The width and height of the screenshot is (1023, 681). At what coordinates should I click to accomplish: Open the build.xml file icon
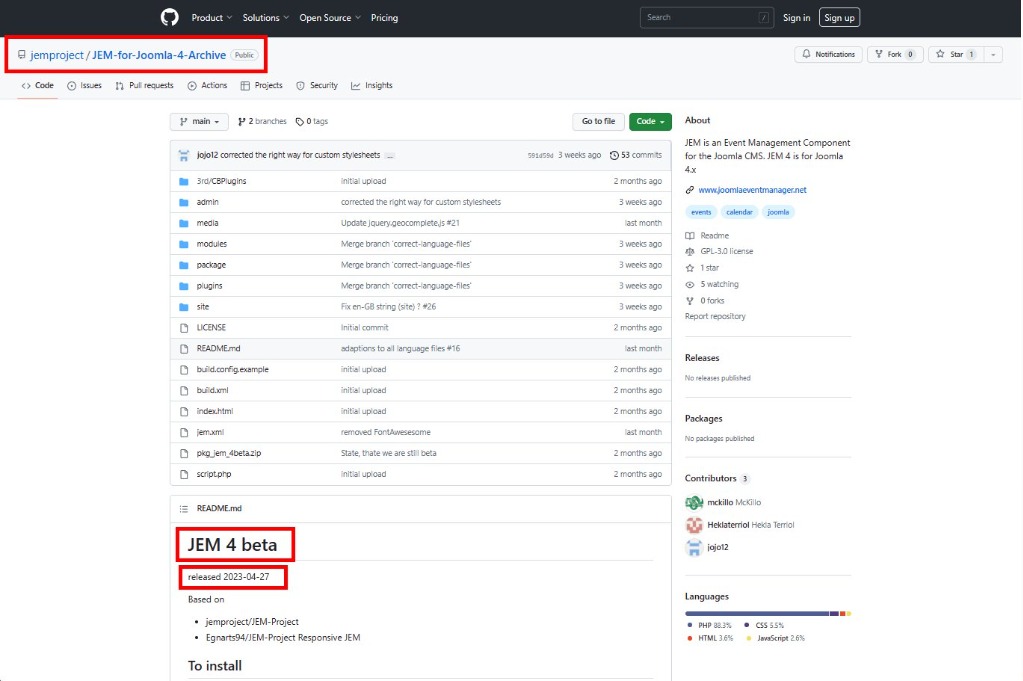[184, 390]
